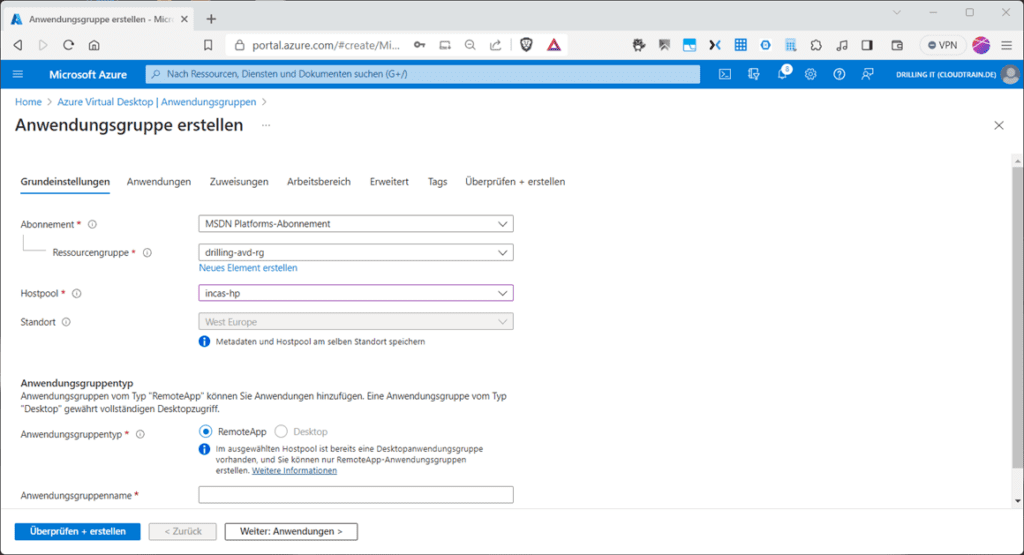Viewport: 1024px width, 555px height.
Task: Open Azure portal settings gear
Action: 810,74
